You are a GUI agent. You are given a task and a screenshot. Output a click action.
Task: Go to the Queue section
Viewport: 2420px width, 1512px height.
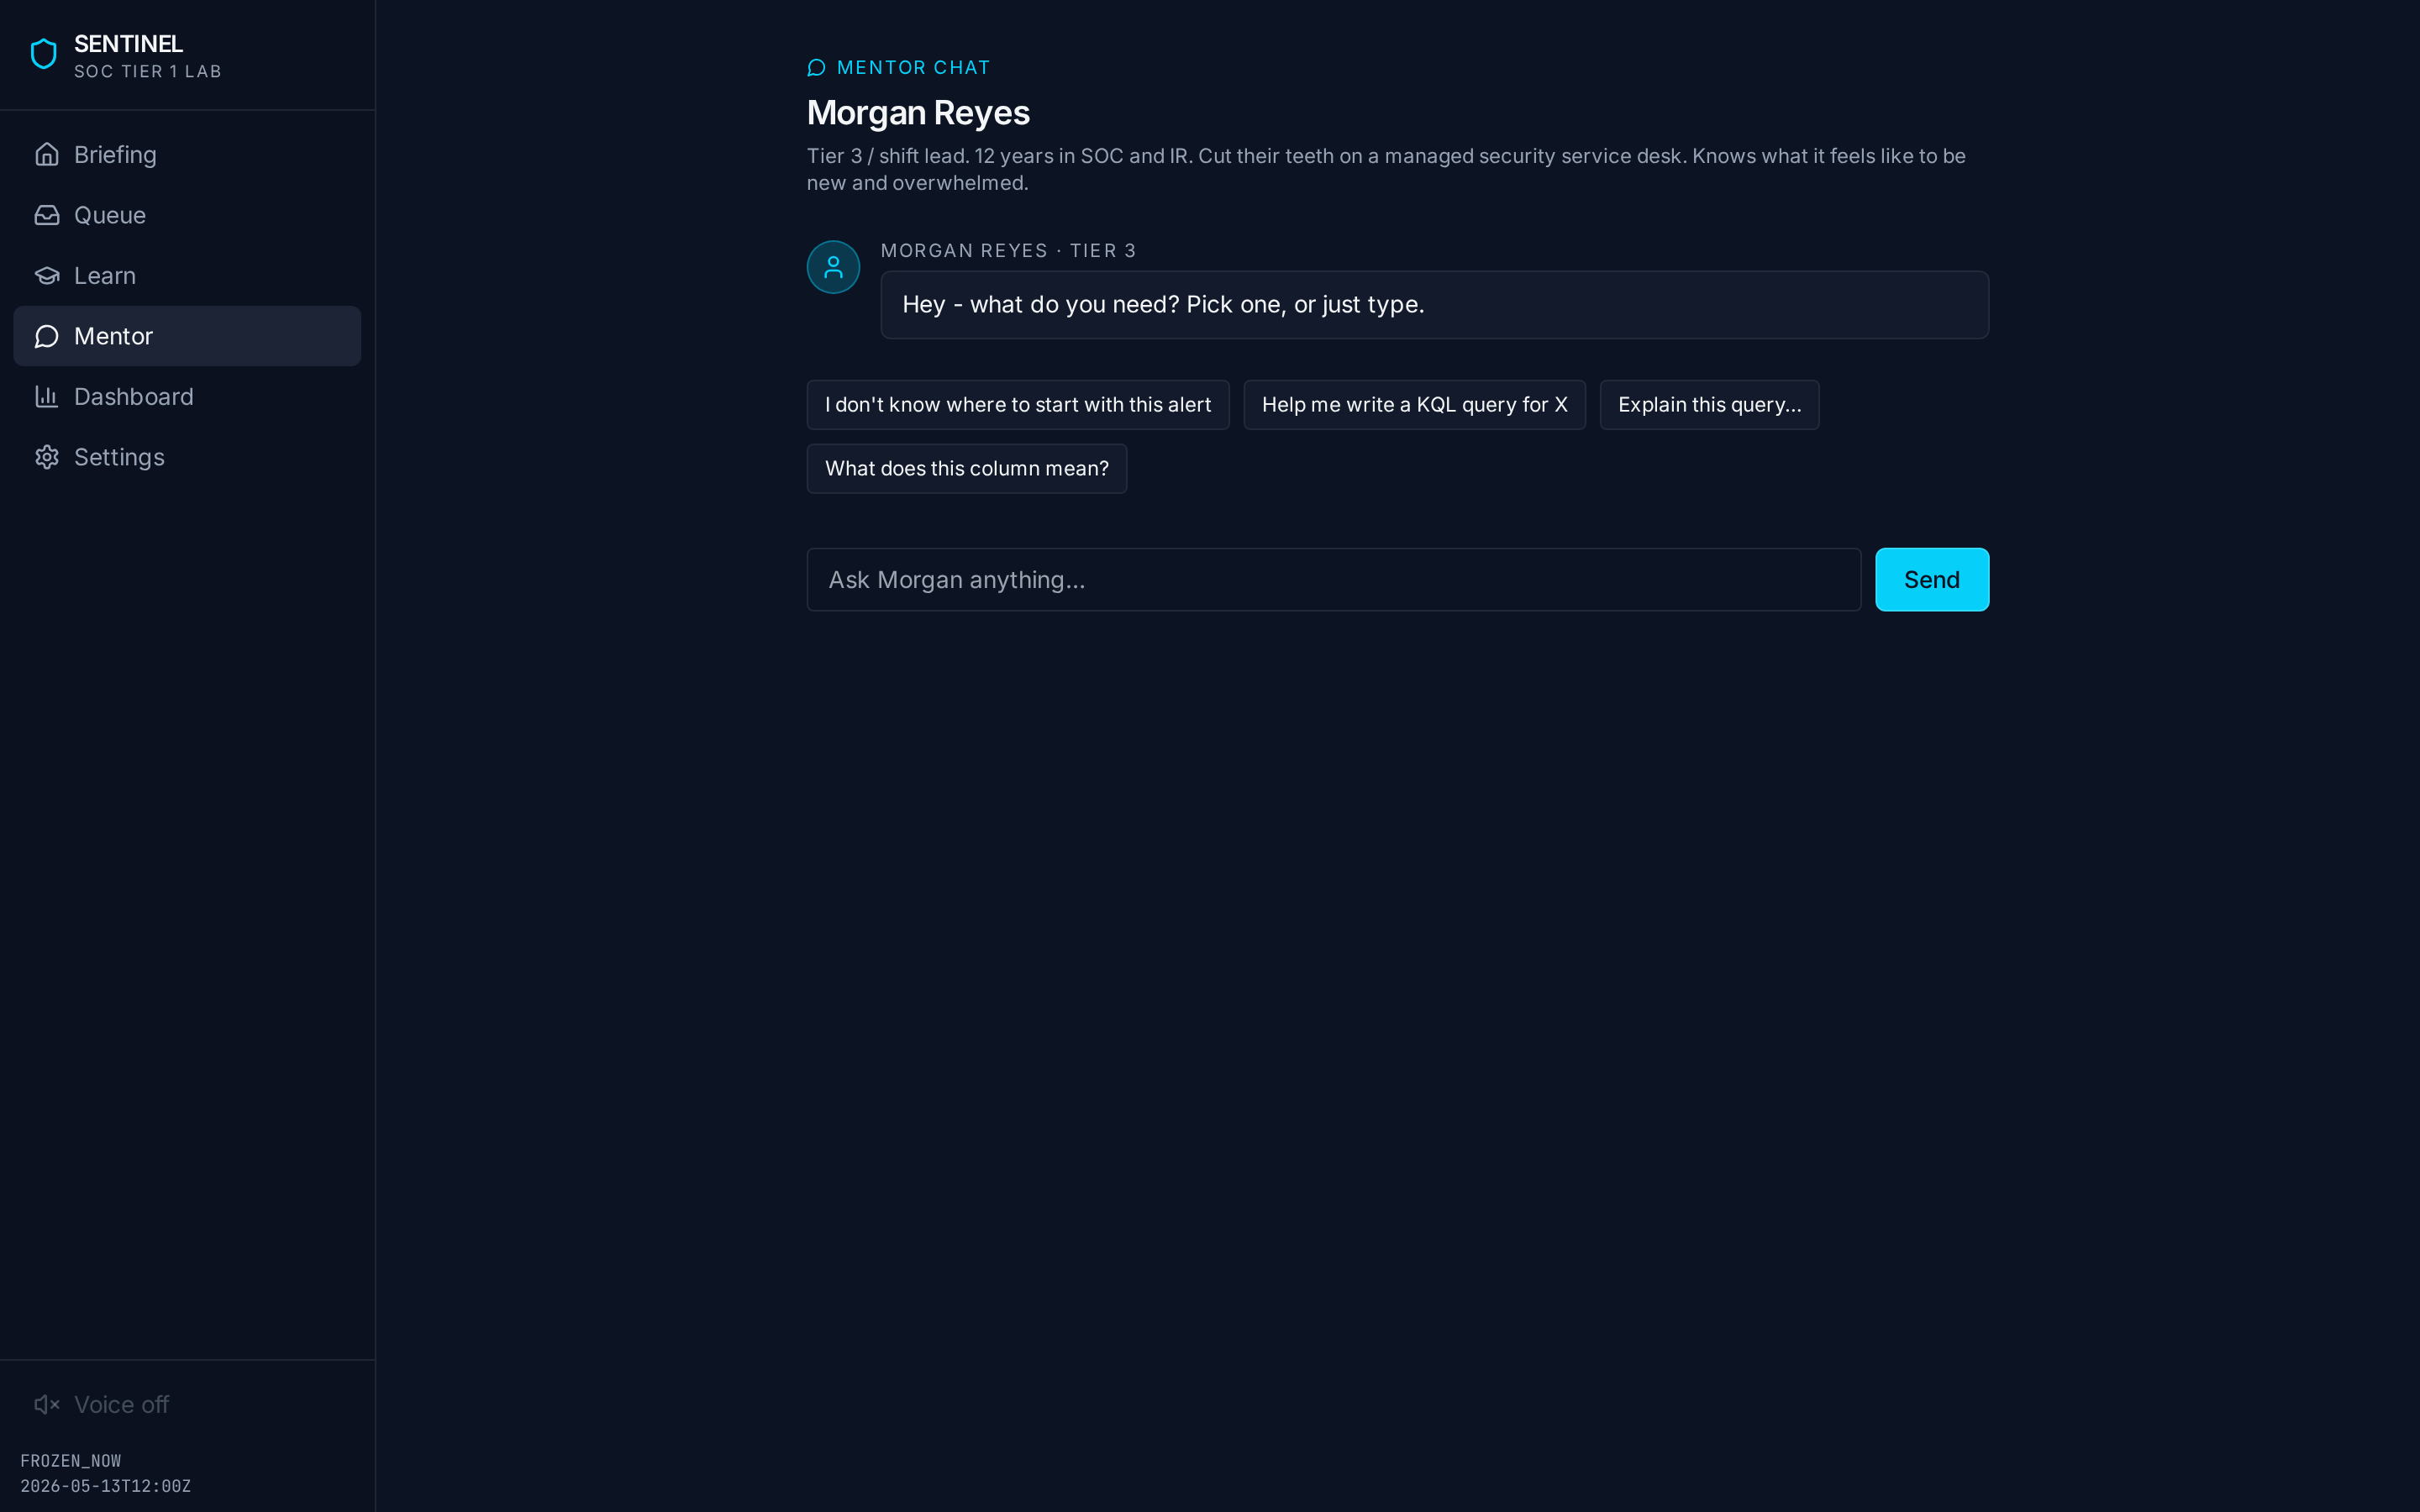tap(187, 215)
